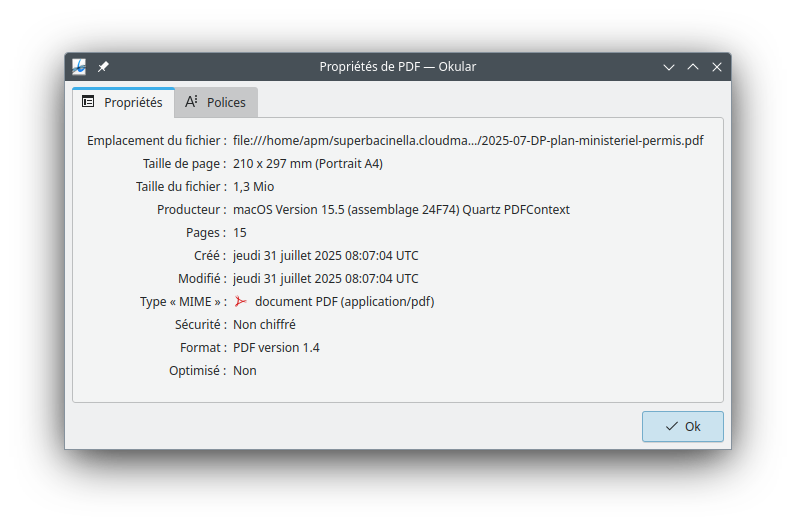Select the Propriétés tab

[123, 102]
